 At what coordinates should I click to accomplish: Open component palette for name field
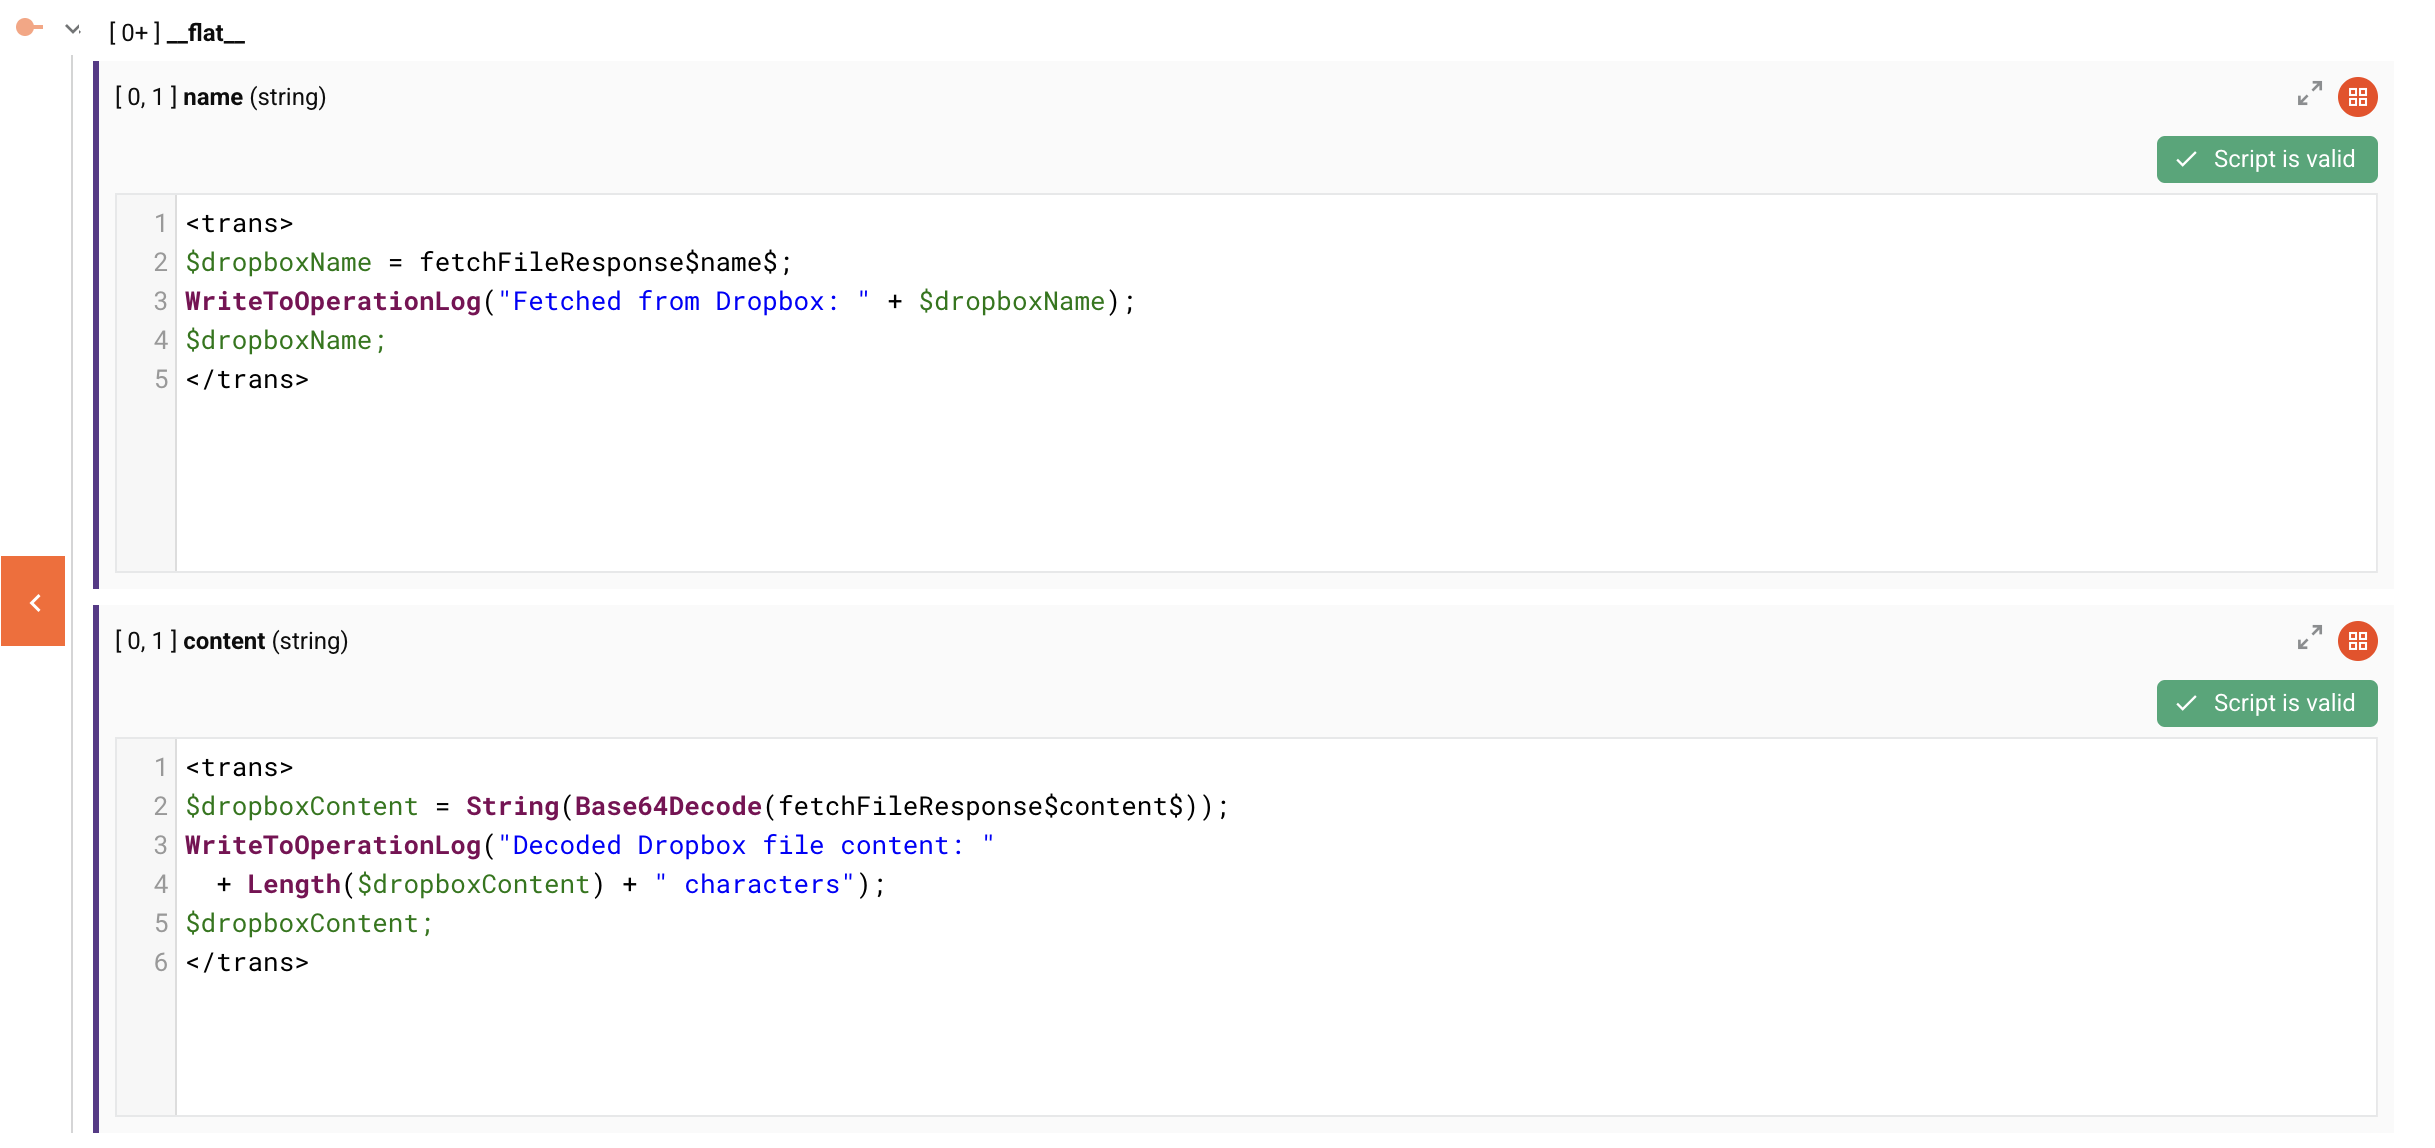2357,97
